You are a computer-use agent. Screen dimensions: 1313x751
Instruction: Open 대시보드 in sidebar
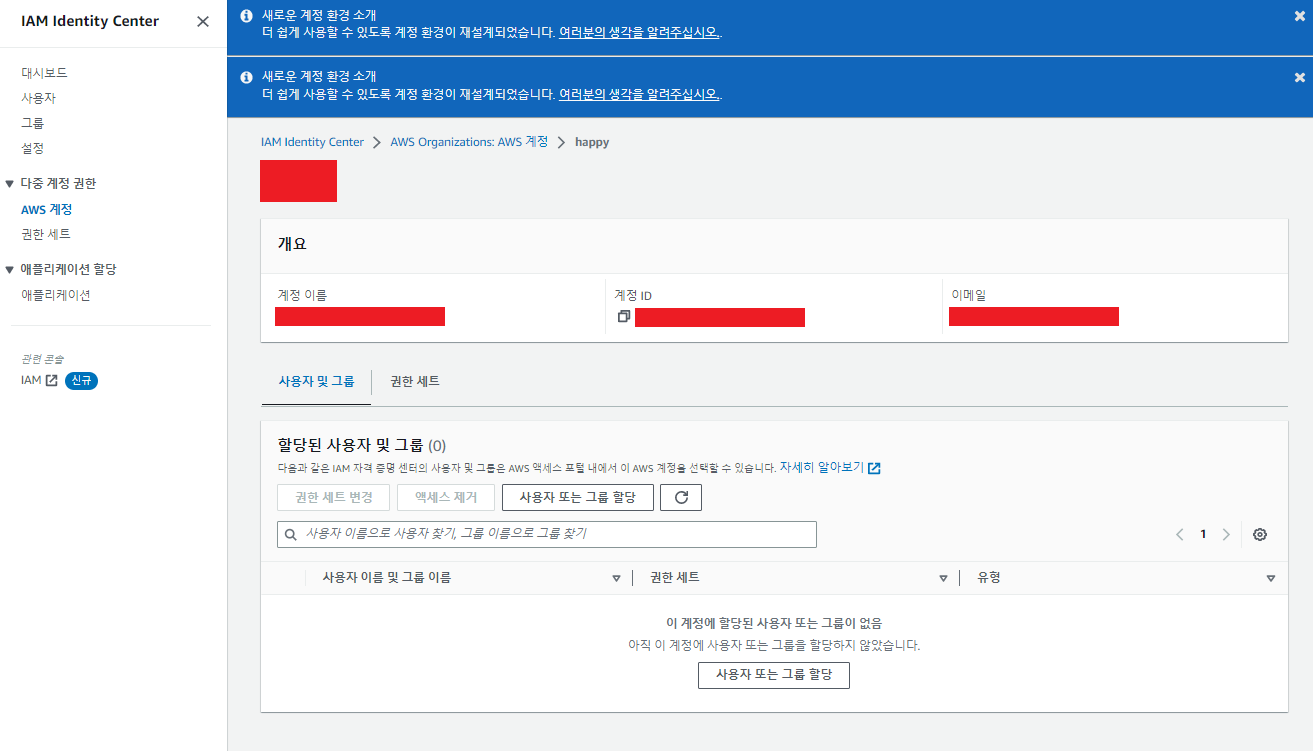coord(44,73)
